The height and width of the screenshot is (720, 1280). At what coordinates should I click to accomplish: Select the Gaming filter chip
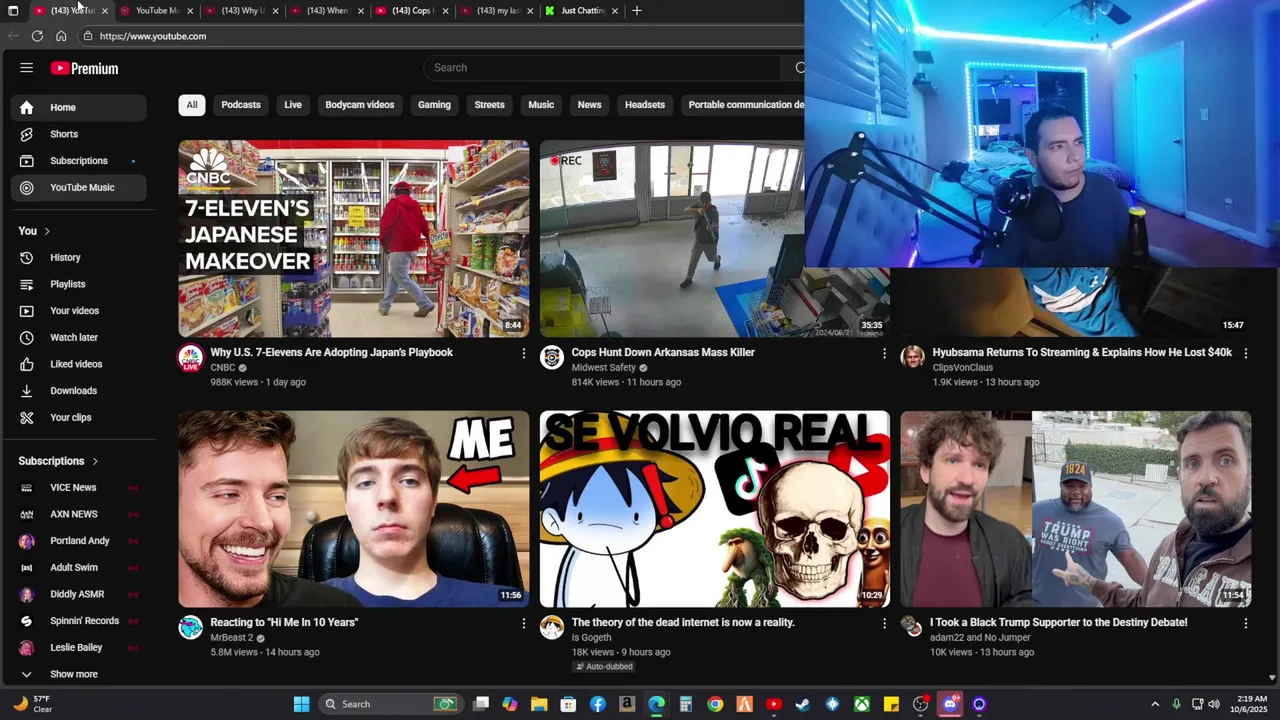tap(434, 105)
